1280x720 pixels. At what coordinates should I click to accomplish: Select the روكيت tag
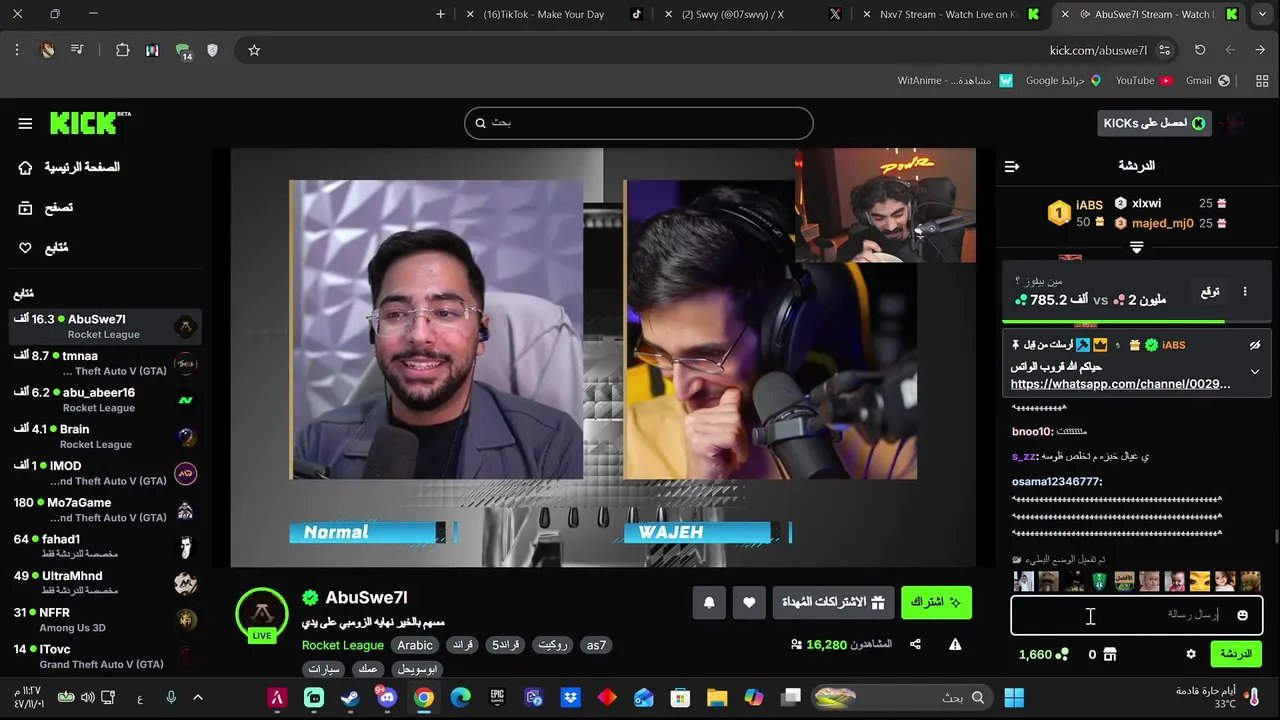click(x=553, y=645)
